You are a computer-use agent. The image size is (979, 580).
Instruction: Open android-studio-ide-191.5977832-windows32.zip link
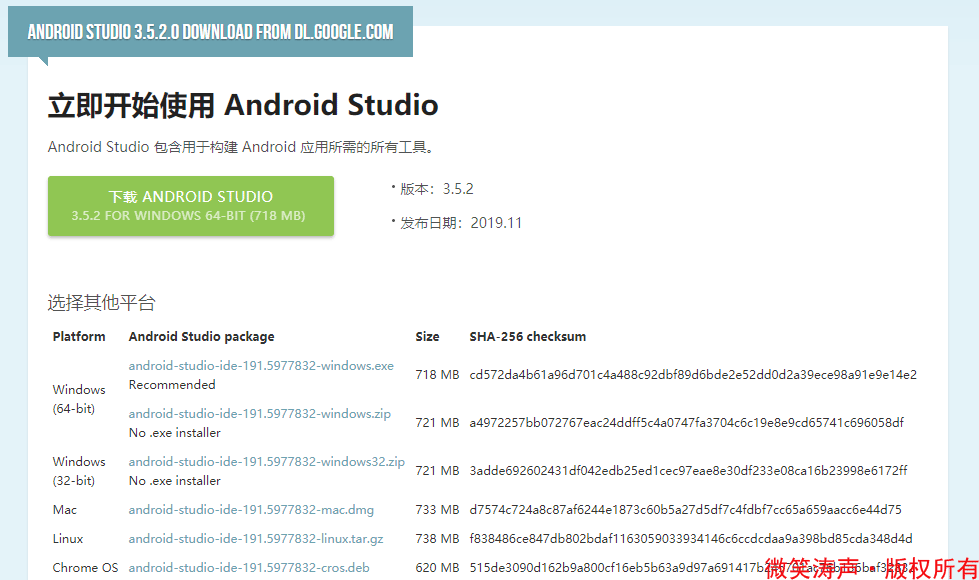click(x=267, y=462)
